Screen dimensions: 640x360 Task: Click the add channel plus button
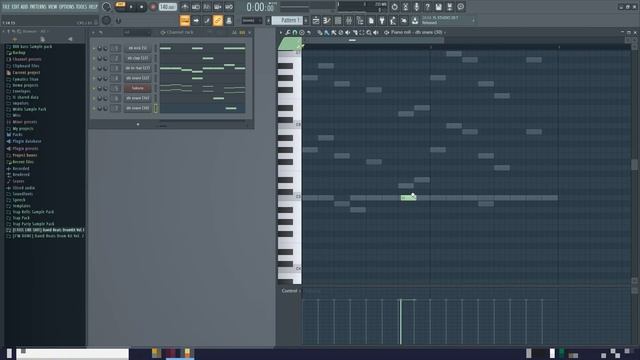tap(138, 124)
